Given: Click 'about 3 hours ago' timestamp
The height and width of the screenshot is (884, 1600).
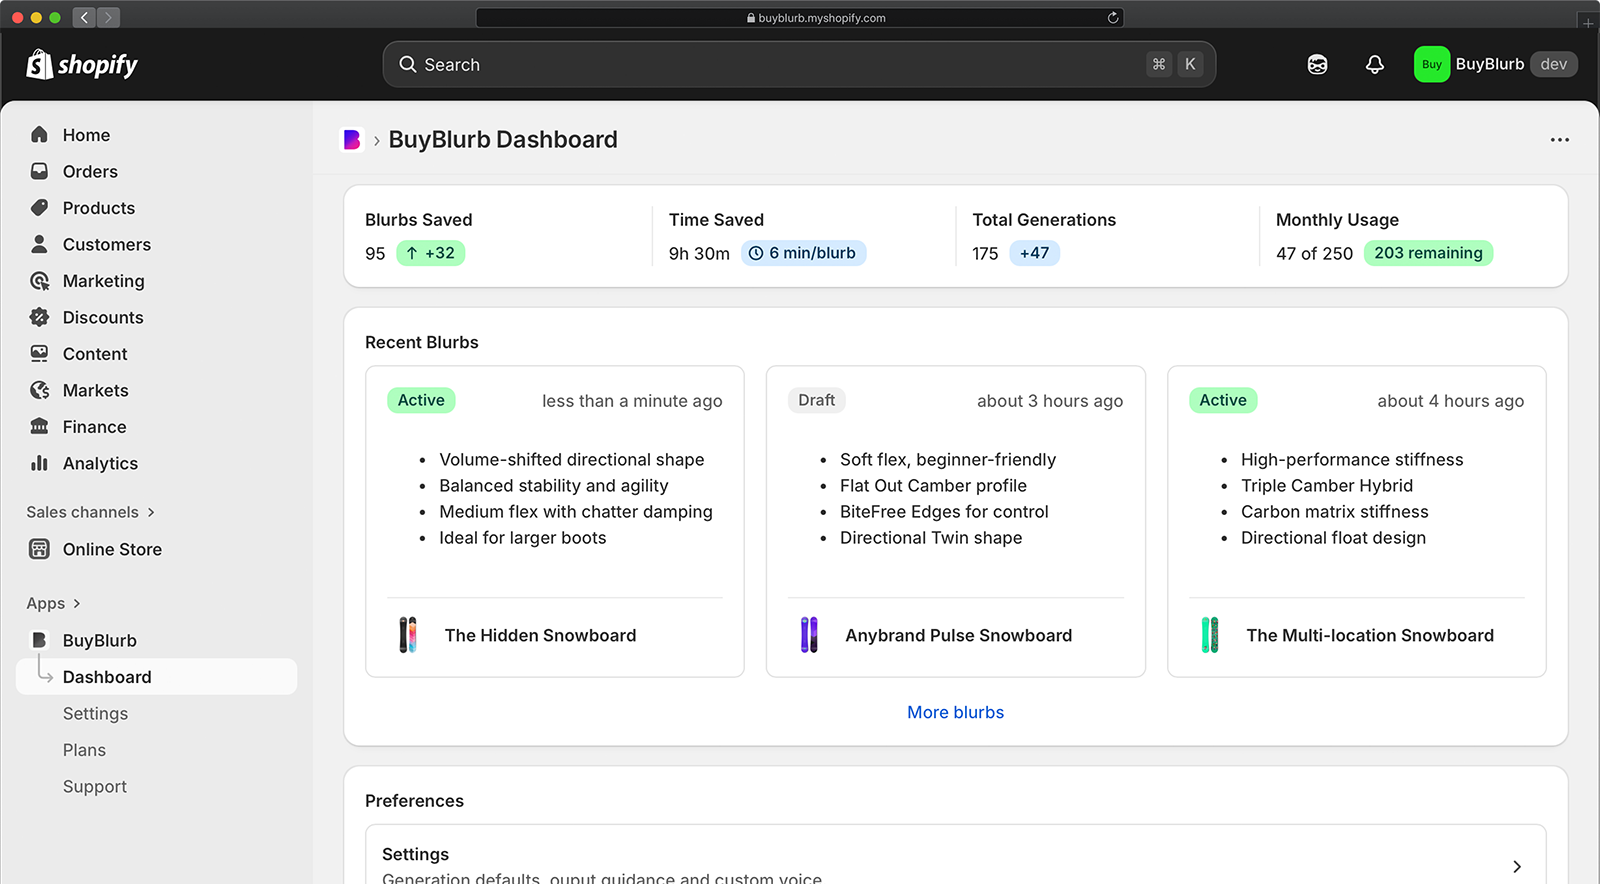Looking at the screenshot, I should pos(1050,401).
